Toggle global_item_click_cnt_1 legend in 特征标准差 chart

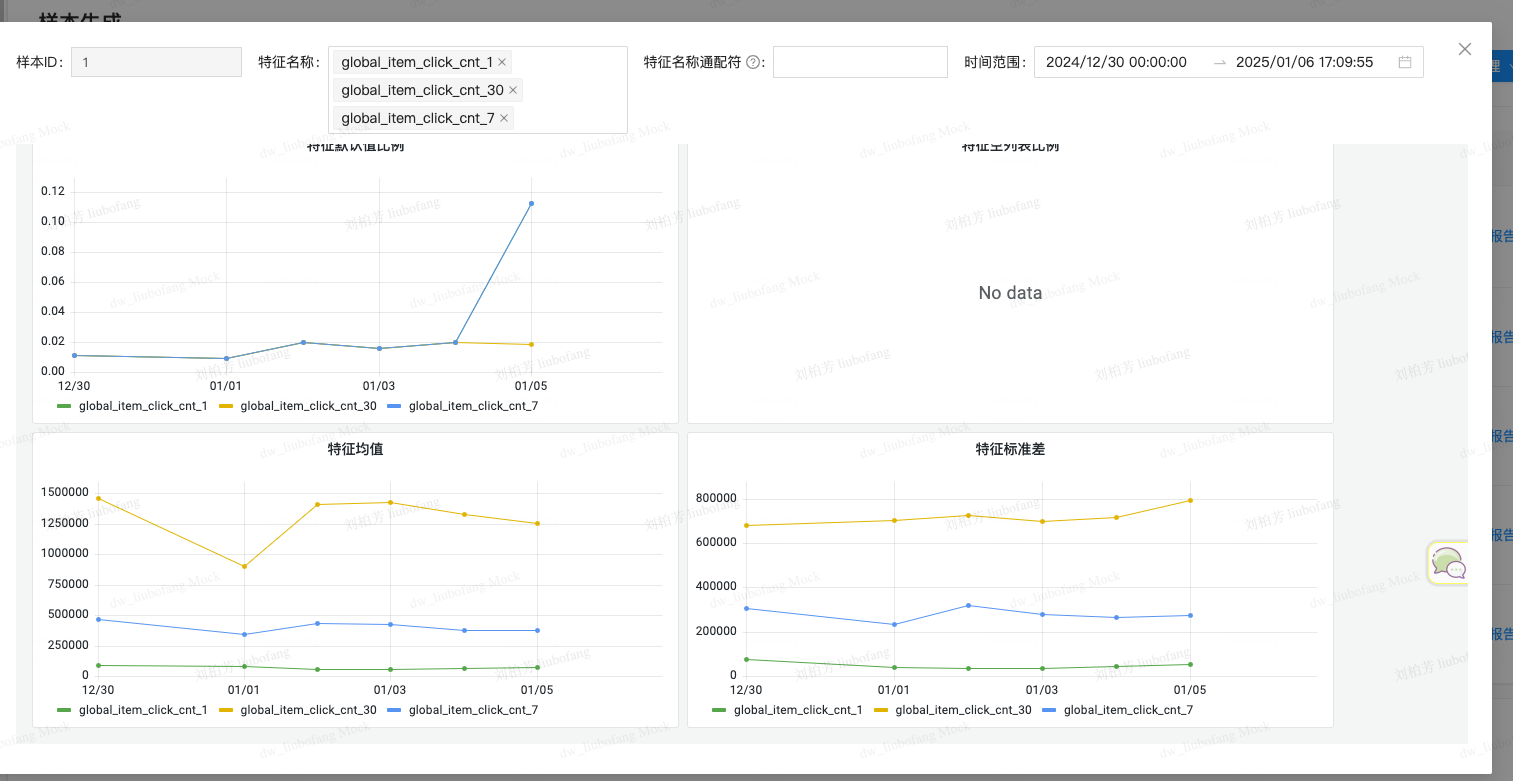tap(788, 710)
